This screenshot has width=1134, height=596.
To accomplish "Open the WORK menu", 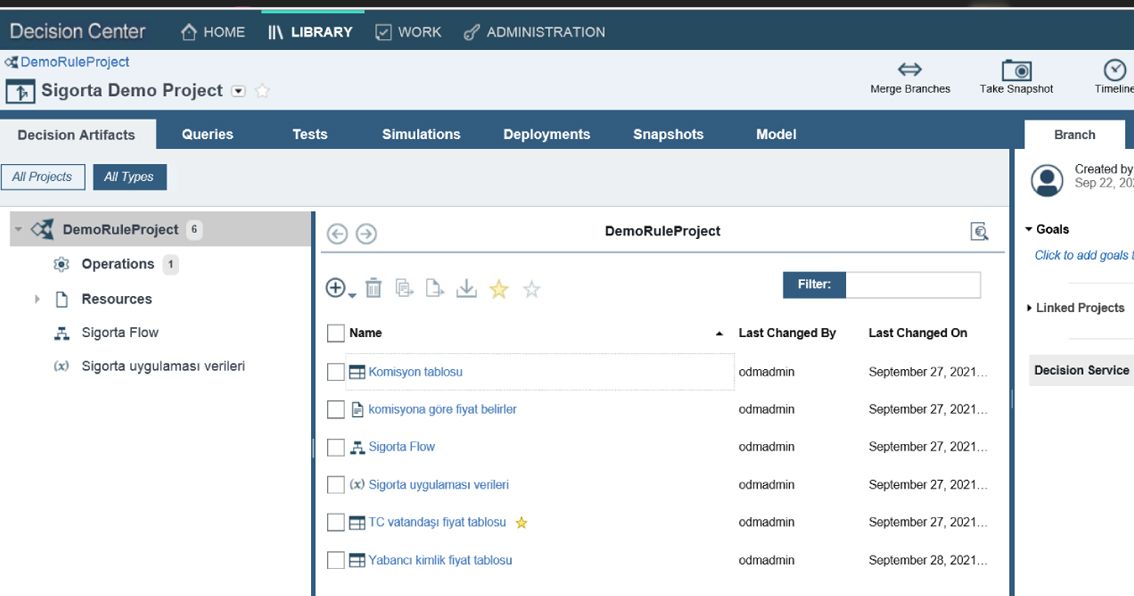I will click(409, 32).
